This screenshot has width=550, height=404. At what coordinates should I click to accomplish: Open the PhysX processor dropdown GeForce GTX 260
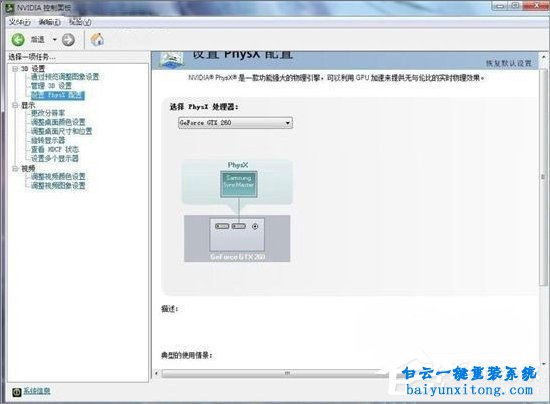235,123
